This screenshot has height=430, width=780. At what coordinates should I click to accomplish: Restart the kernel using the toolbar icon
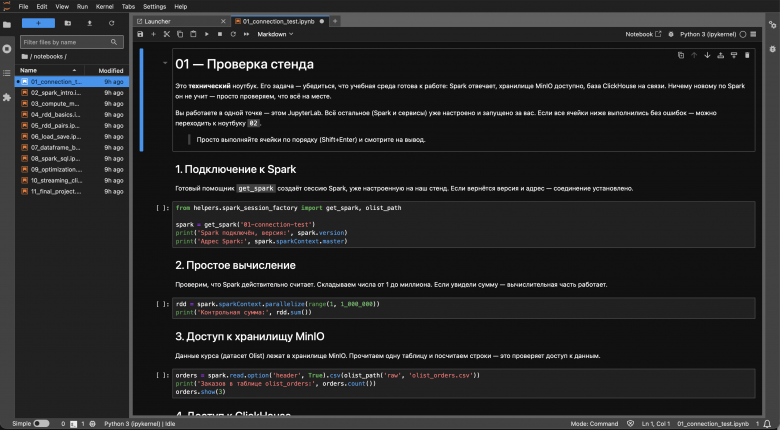pos(233,34)
